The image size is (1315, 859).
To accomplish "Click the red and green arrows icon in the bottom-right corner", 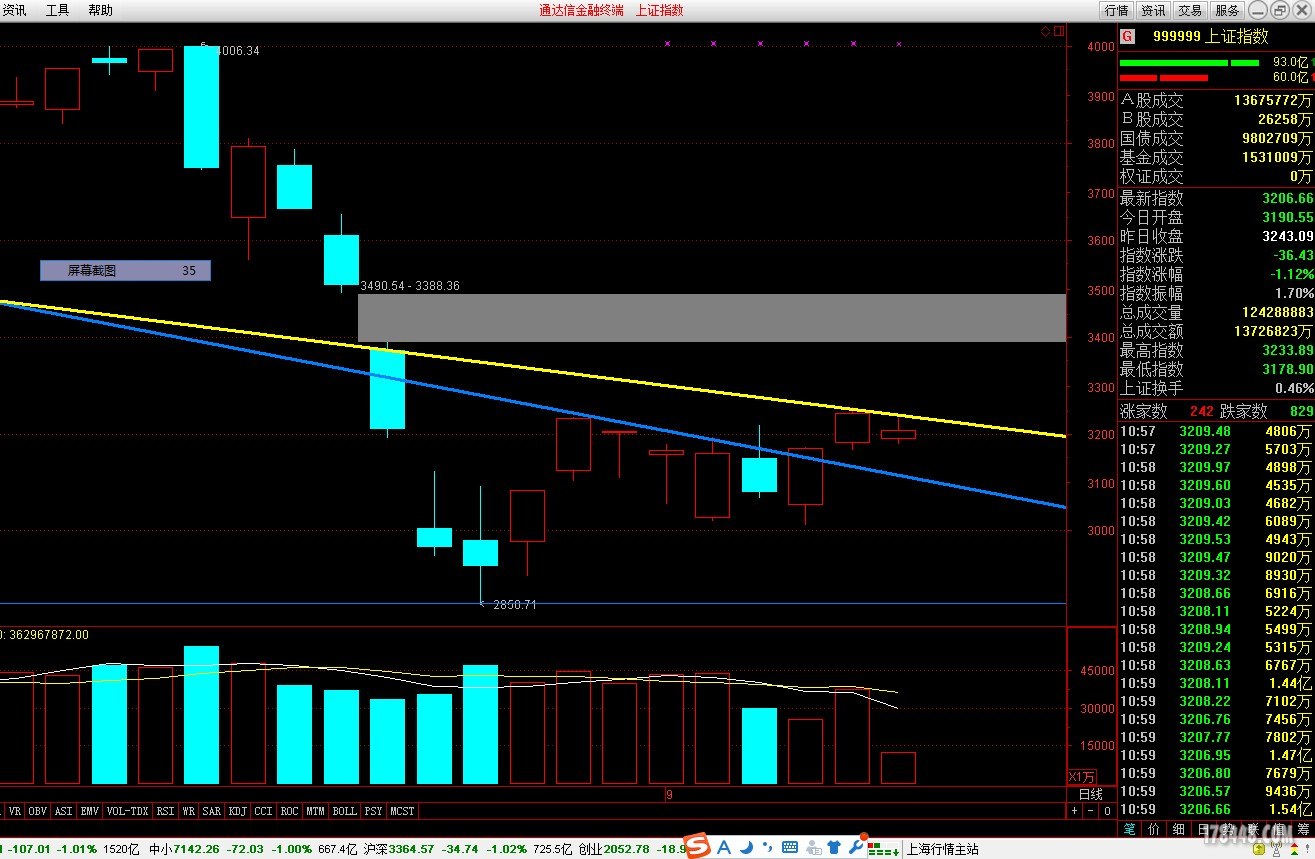I will [x=1293, y=849].
